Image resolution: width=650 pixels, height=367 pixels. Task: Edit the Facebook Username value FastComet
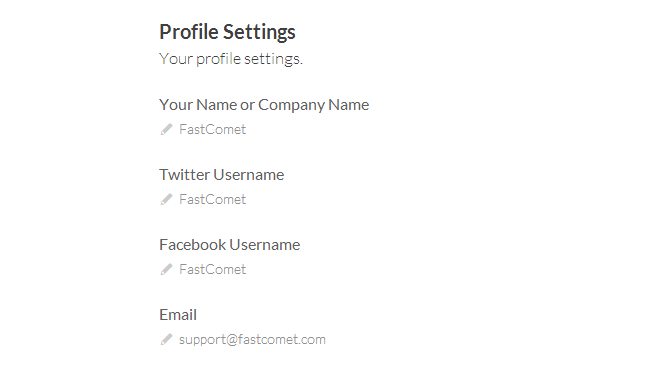tap(213, 270)
